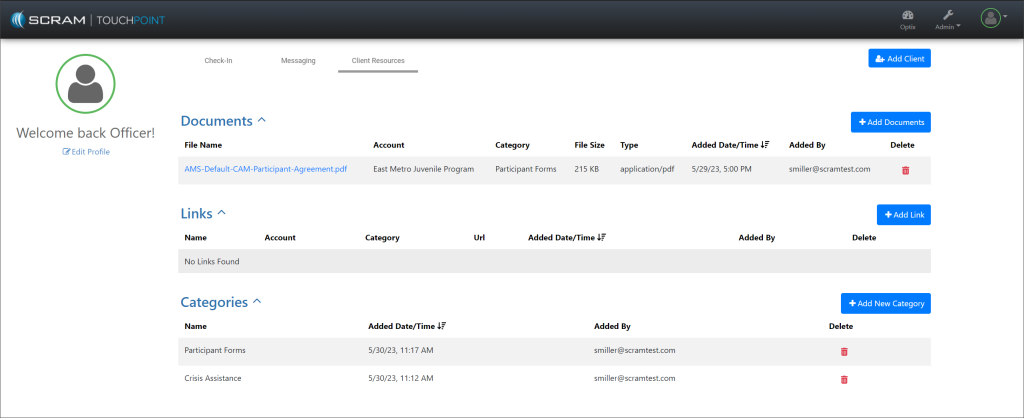1024x418 pixels.
Task: Open the Optix dashboard icon
Action: [x=907, y=17]
